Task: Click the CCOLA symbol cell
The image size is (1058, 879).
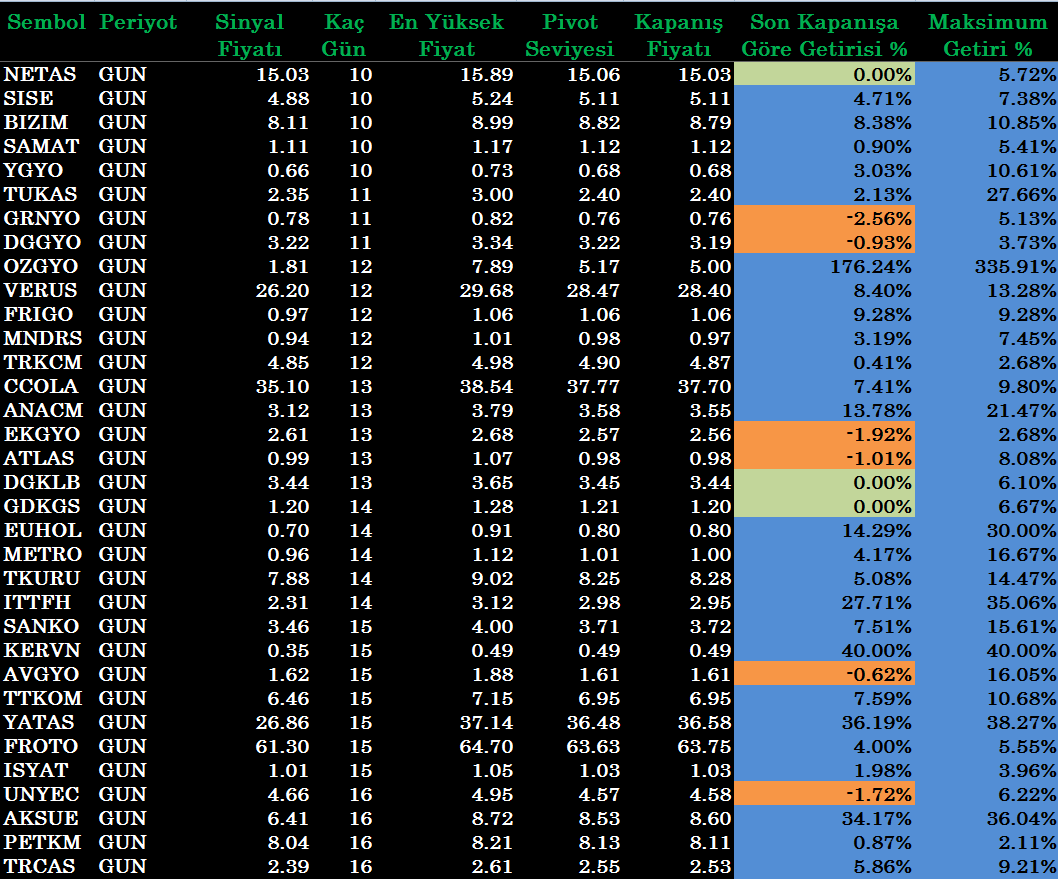Action: tap(40, 386)
